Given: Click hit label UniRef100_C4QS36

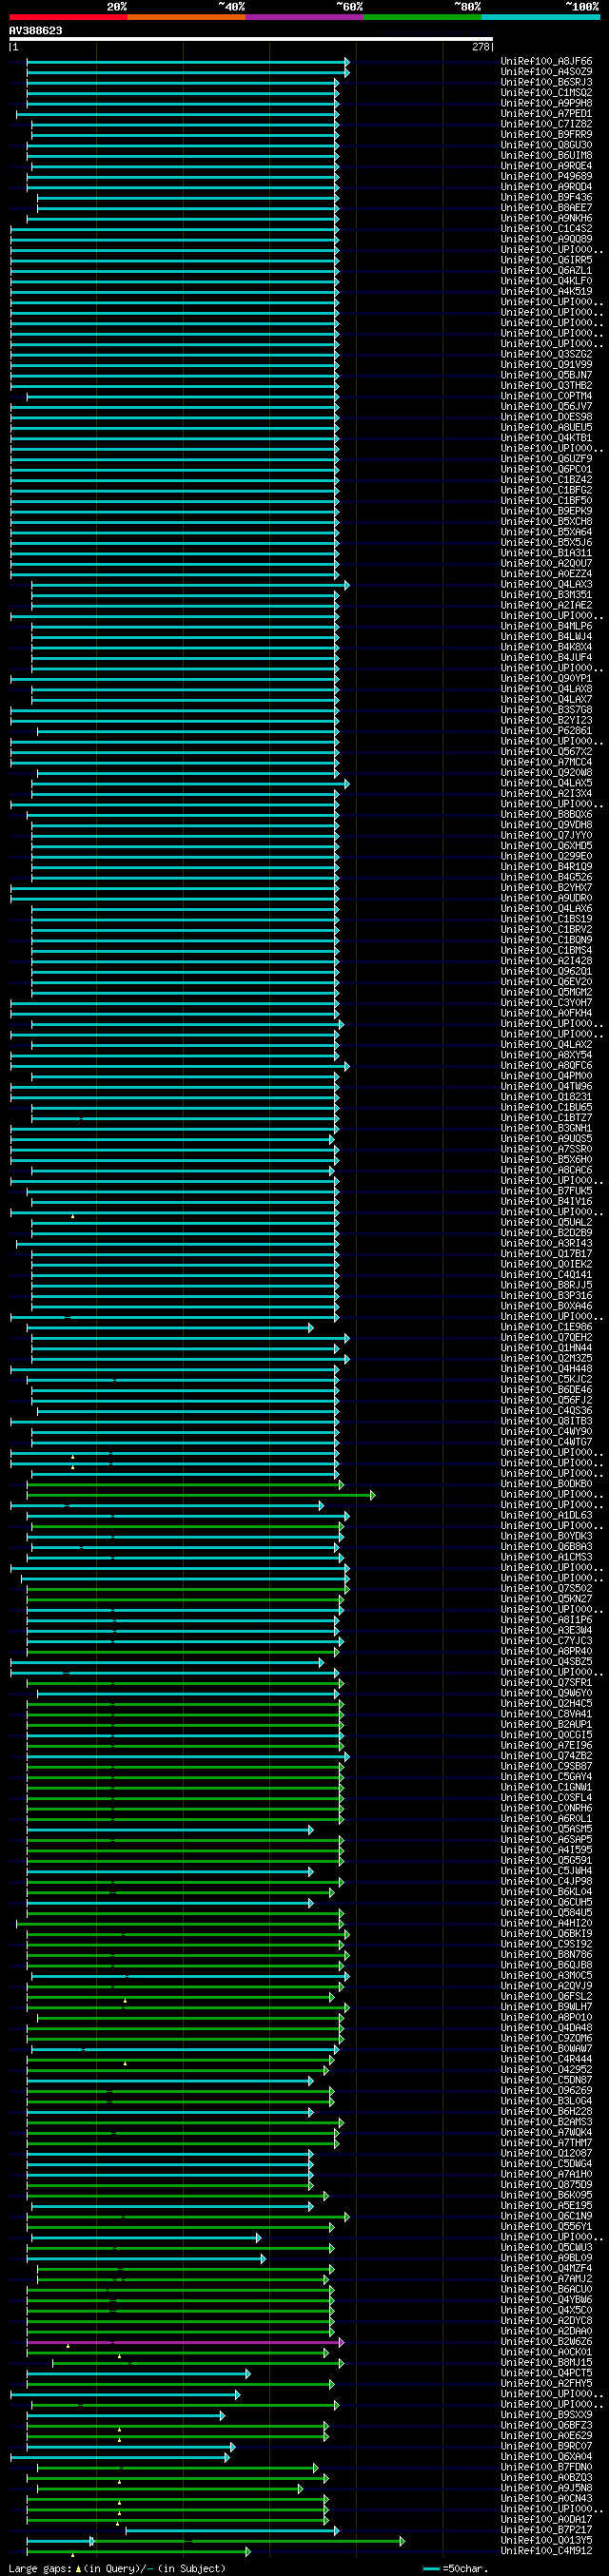Looking at the screenshot, I should tap(546, 1411).
